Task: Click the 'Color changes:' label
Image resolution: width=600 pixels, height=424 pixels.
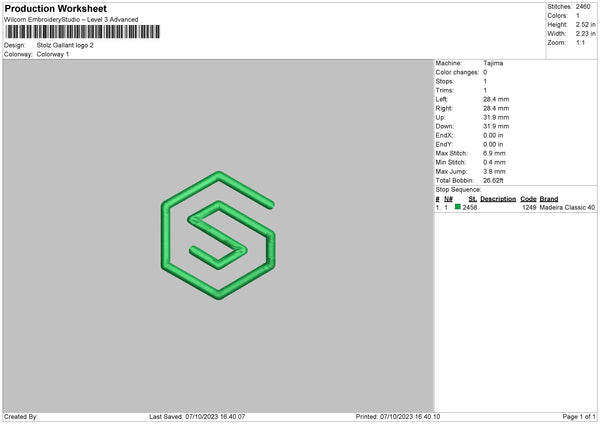Action: coord(457,72)
